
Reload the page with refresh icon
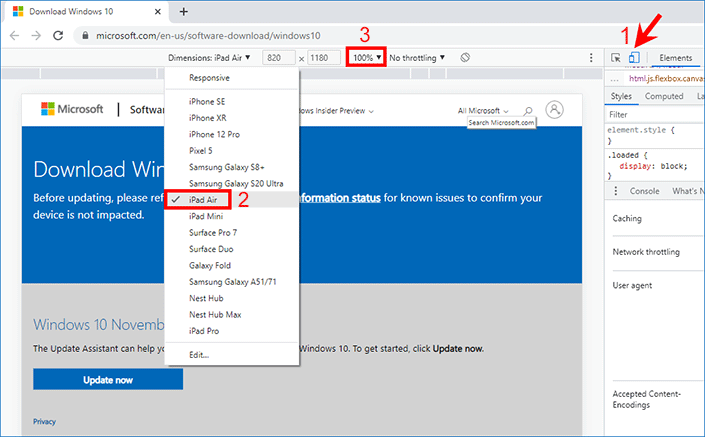(58, 36)
